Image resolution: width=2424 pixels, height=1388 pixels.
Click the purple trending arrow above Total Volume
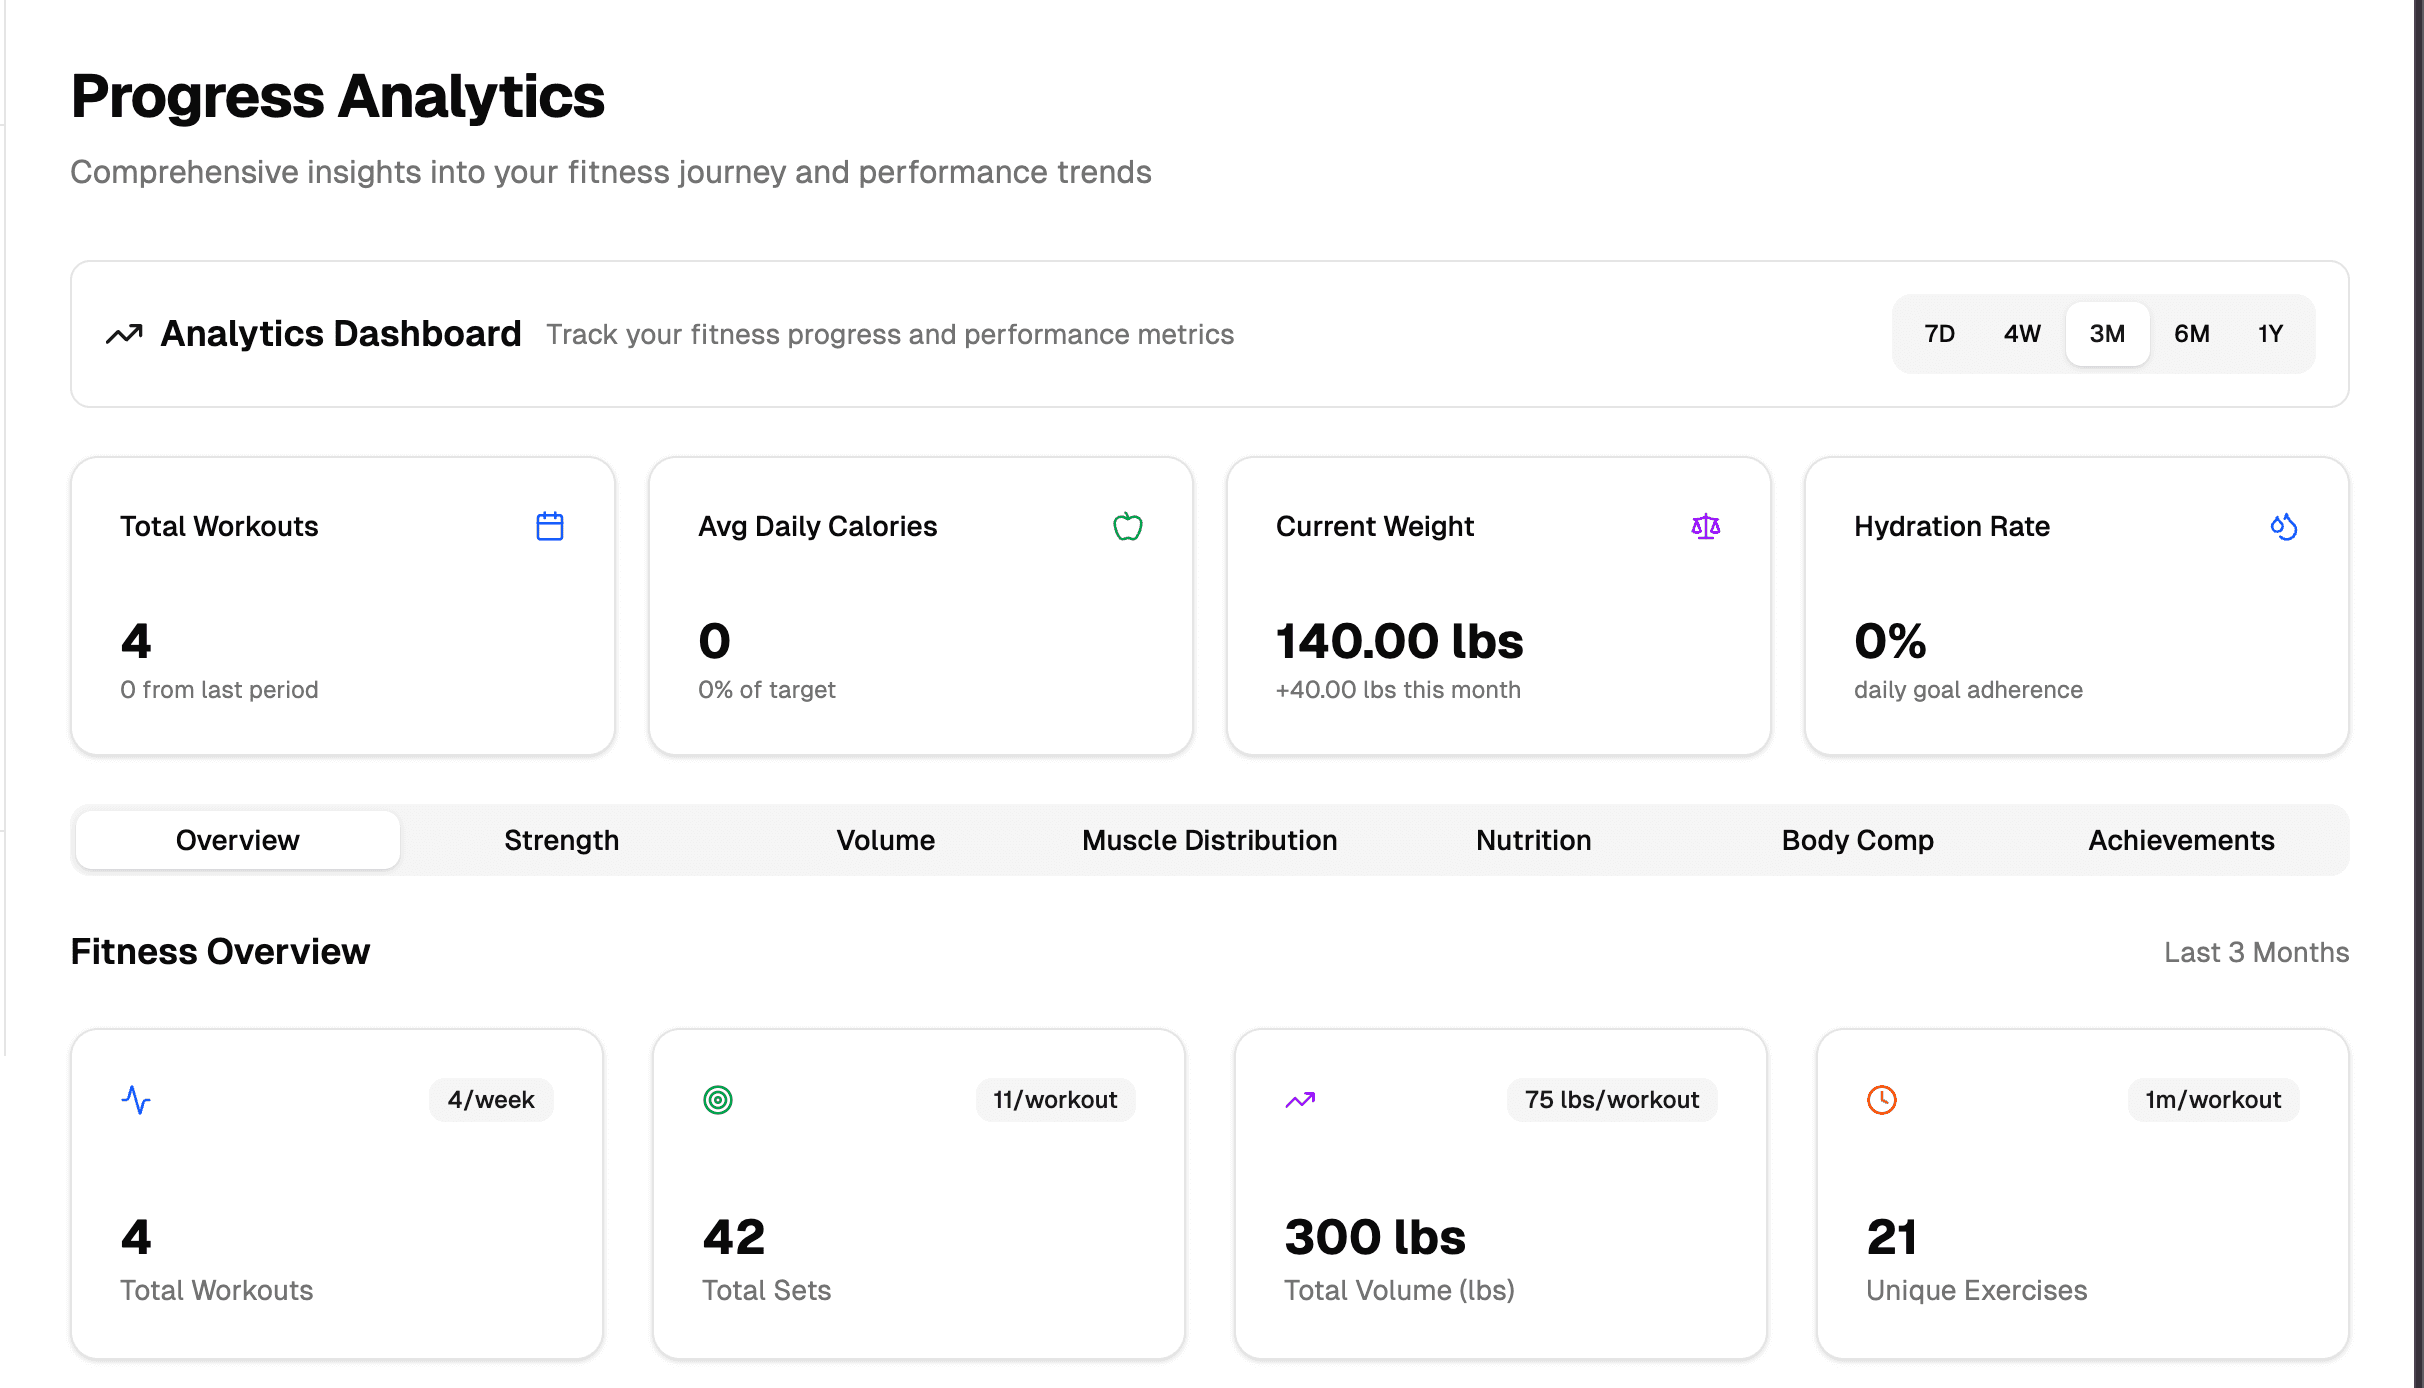pyautogui.click(x=1300, y=1100)
